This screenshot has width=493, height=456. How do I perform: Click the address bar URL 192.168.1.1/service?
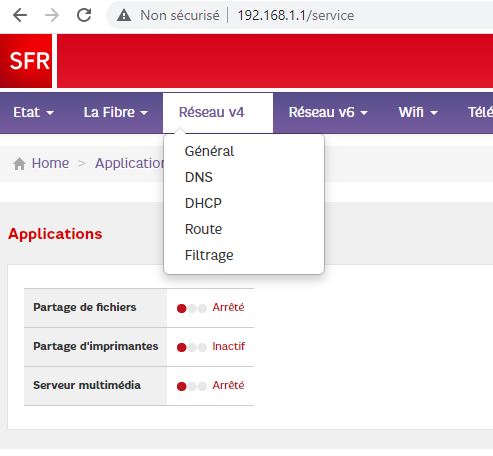(x=296, y=15)
